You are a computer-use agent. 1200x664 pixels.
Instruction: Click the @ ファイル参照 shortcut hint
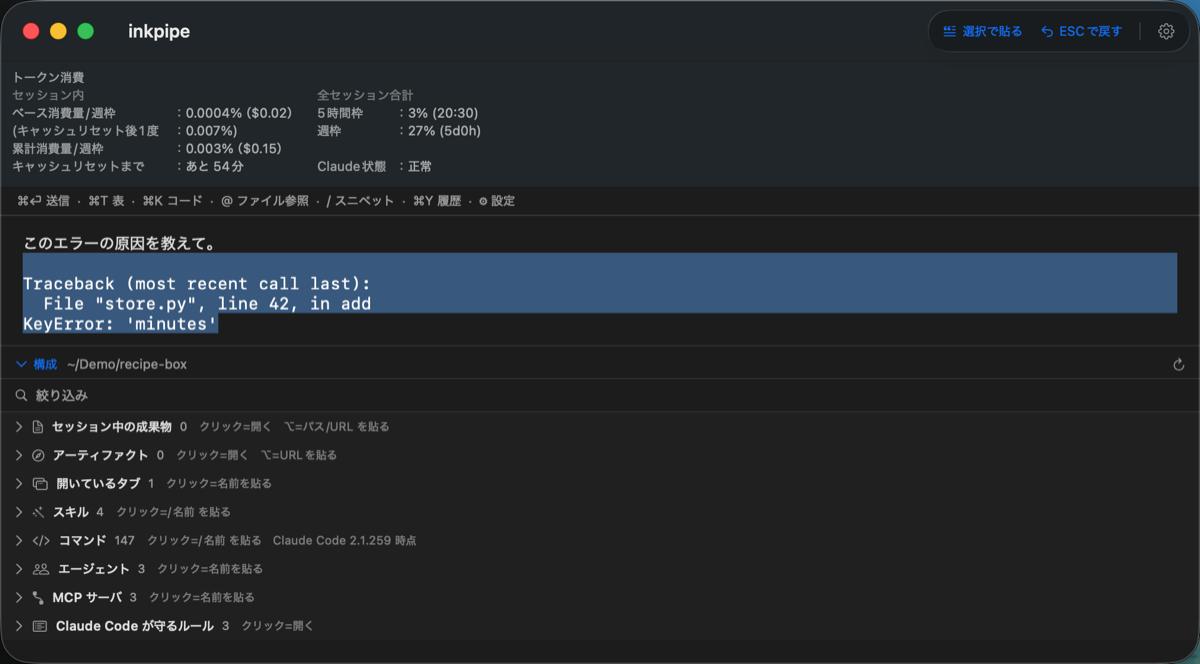tap(265, 201)
